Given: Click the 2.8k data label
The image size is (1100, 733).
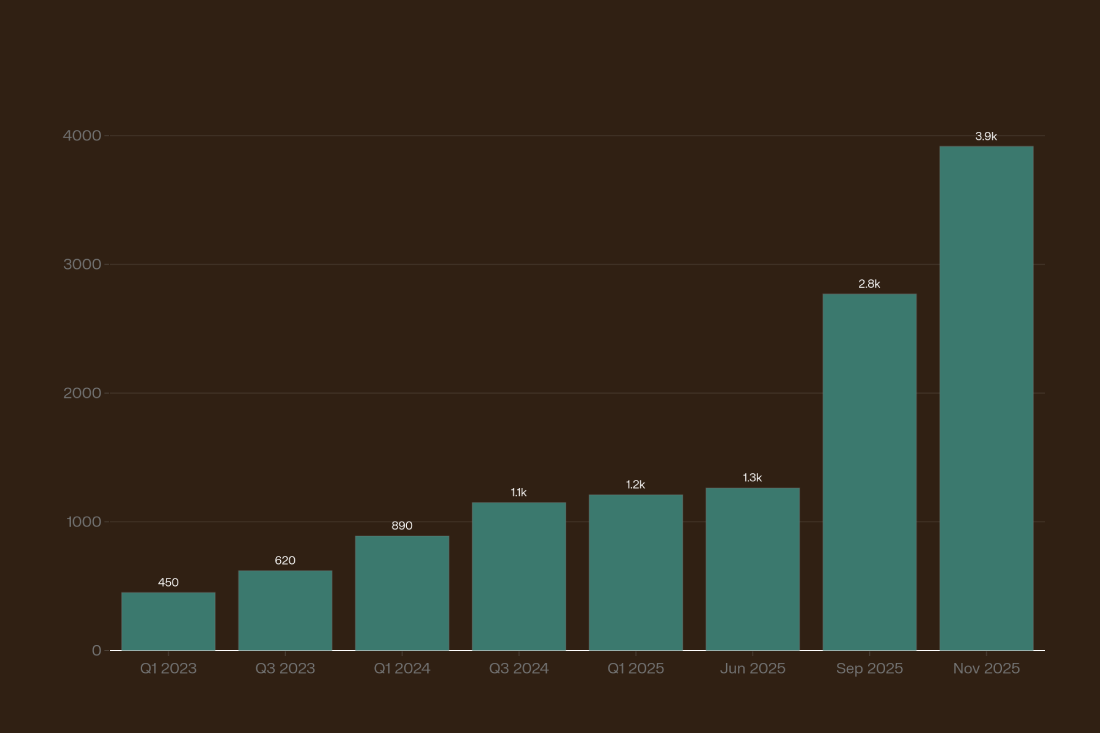Looking at the screenshot, I should point(869,284).
